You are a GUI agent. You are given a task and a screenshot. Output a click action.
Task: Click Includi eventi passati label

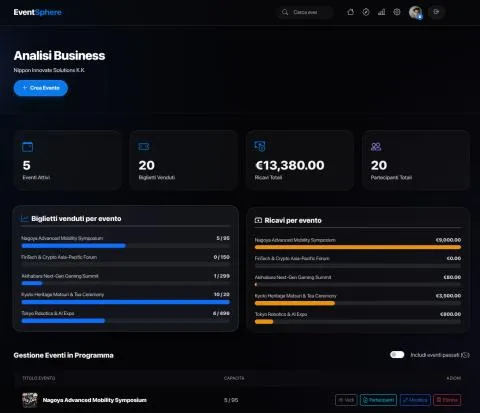(435, 355)
